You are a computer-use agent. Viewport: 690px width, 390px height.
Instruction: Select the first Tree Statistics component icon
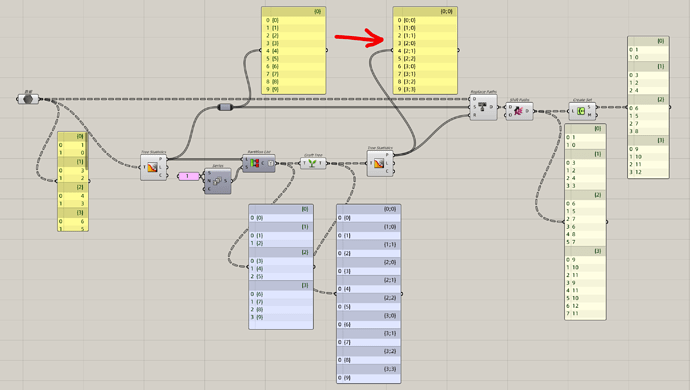153,167
